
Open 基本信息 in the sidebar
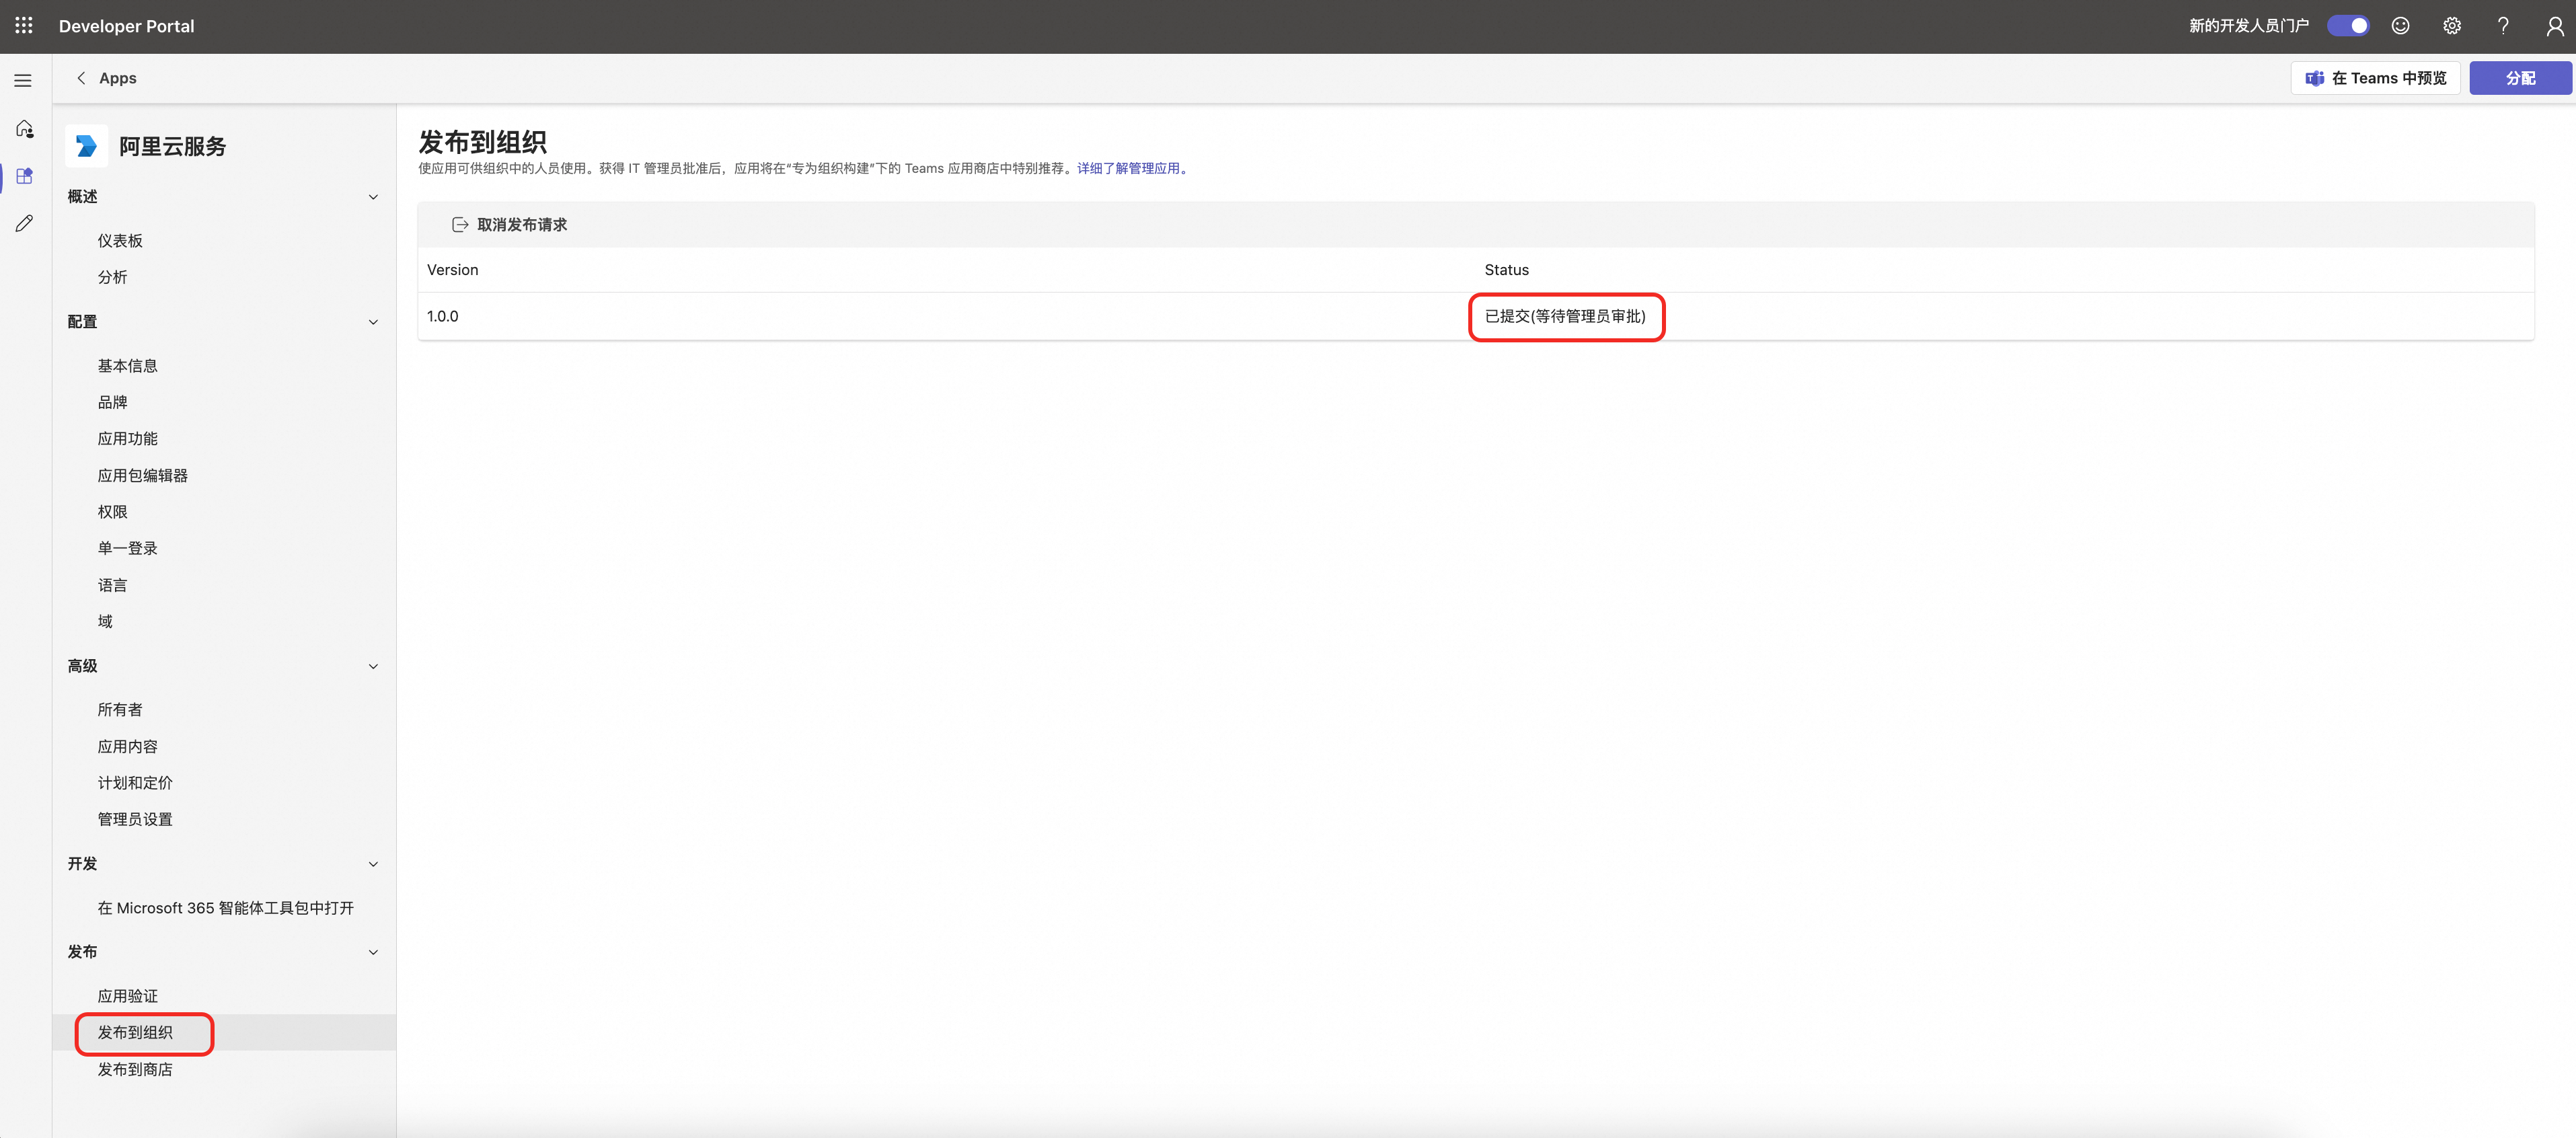[127, 366]
